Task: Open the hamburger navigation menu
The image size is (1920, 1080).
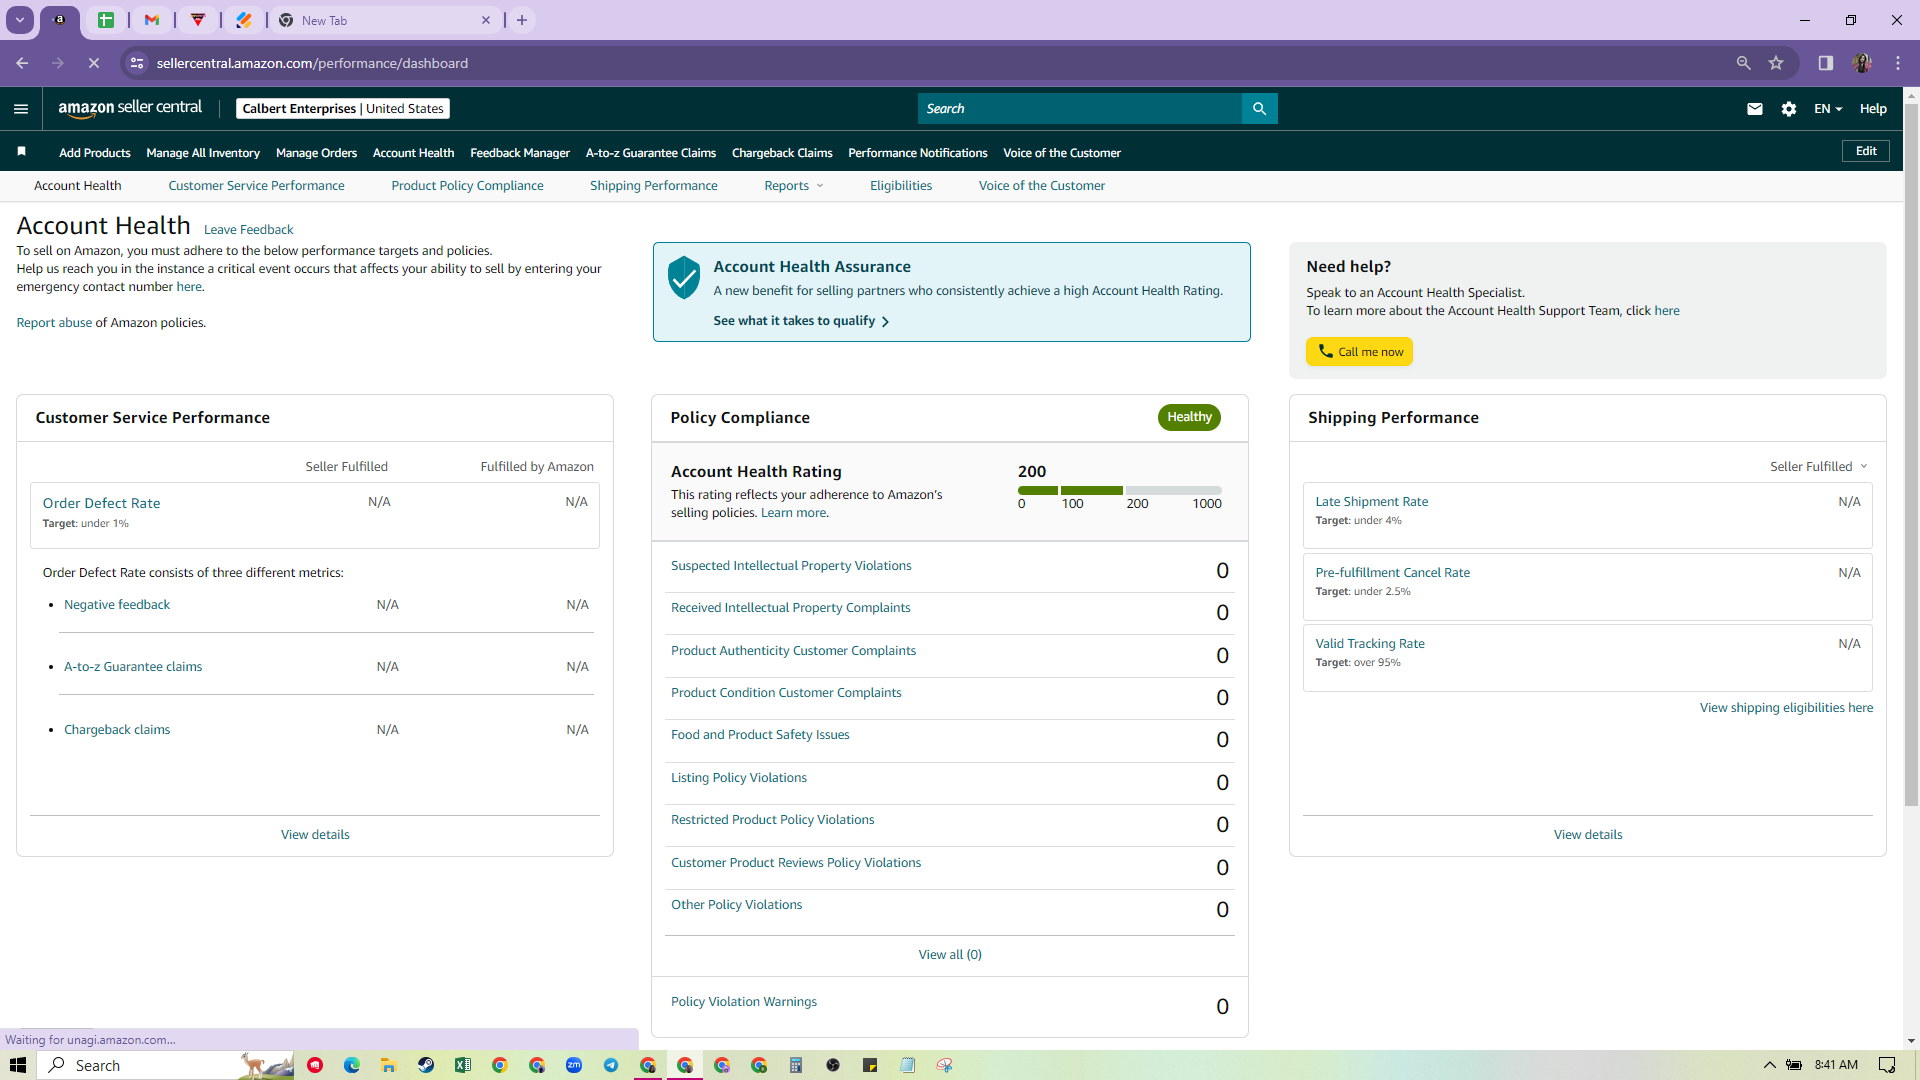Action: (21, 109)
